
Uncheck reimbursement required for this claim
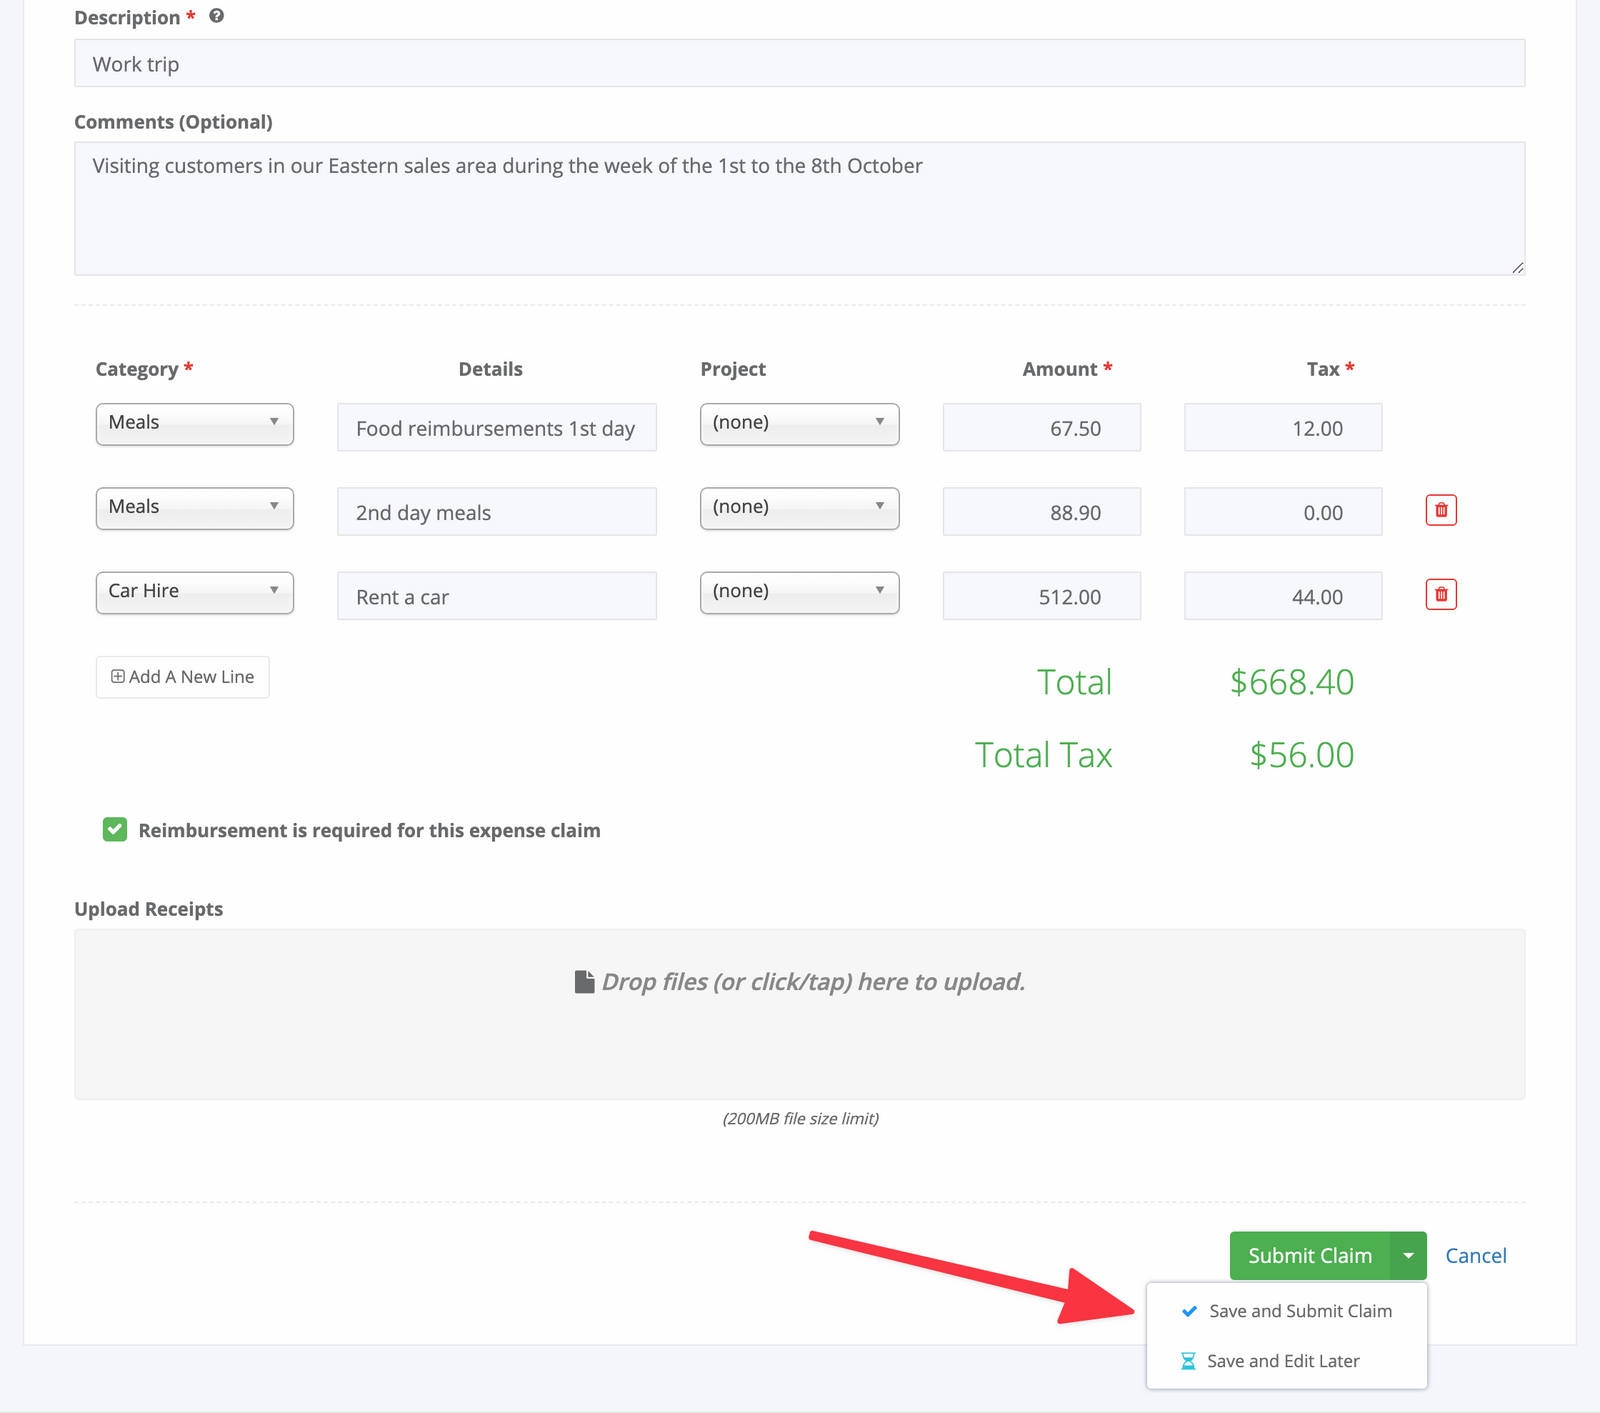[114, 829]
